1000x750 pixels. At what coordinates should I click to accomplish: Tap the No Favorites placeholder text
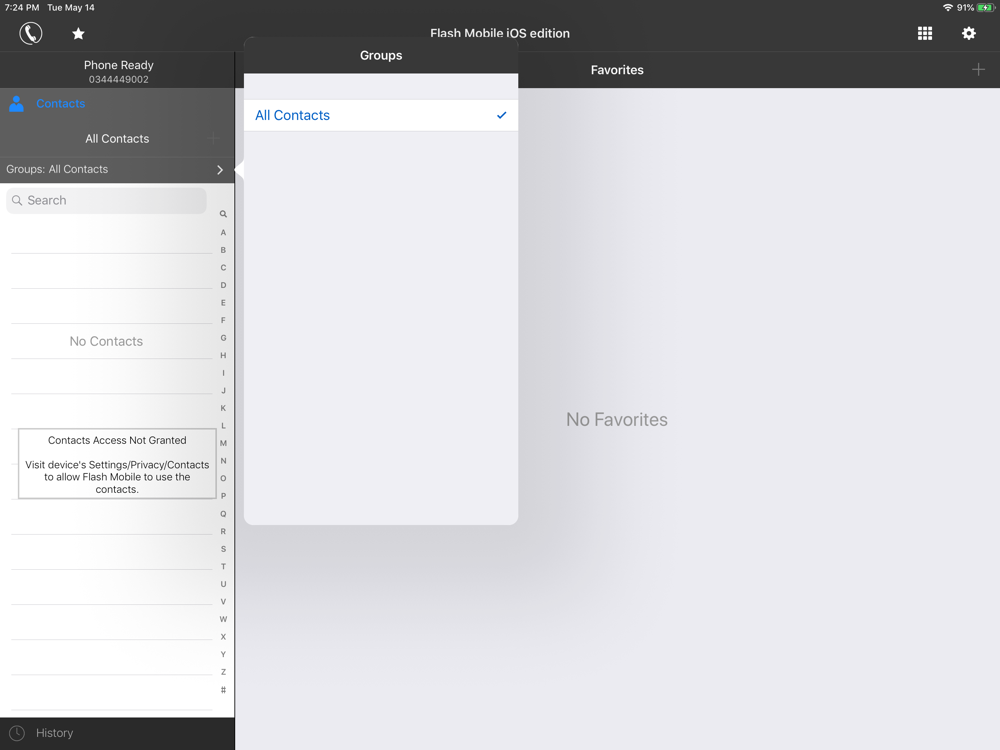[617, 420]
